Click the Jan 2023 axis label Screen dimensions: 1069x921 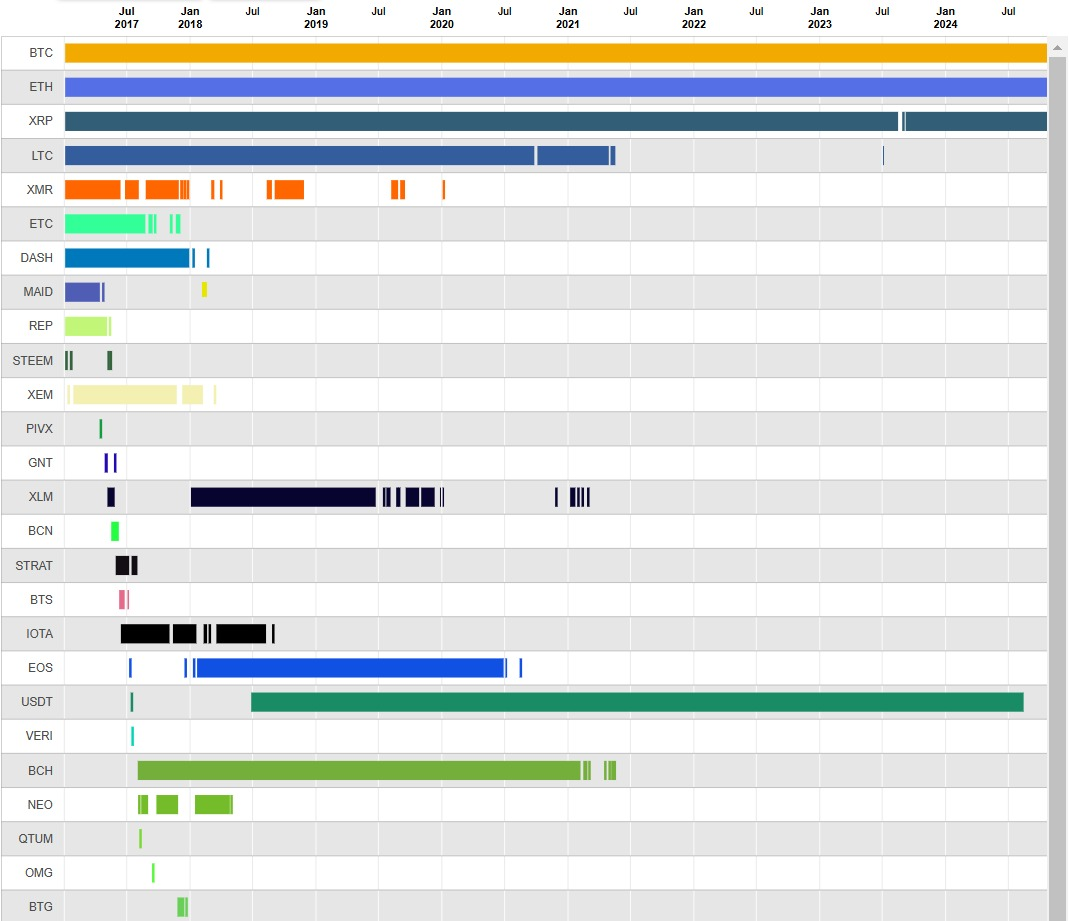(820, 18)
